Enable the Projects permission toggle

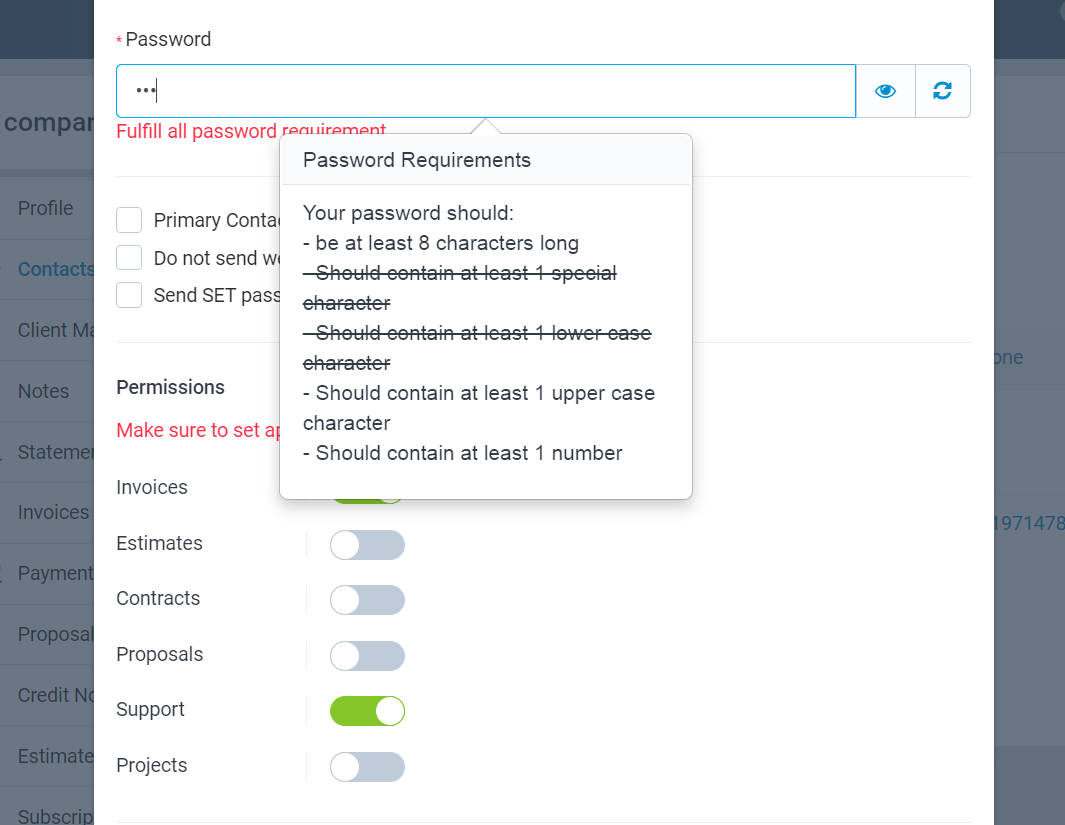[x=367, y=766]
